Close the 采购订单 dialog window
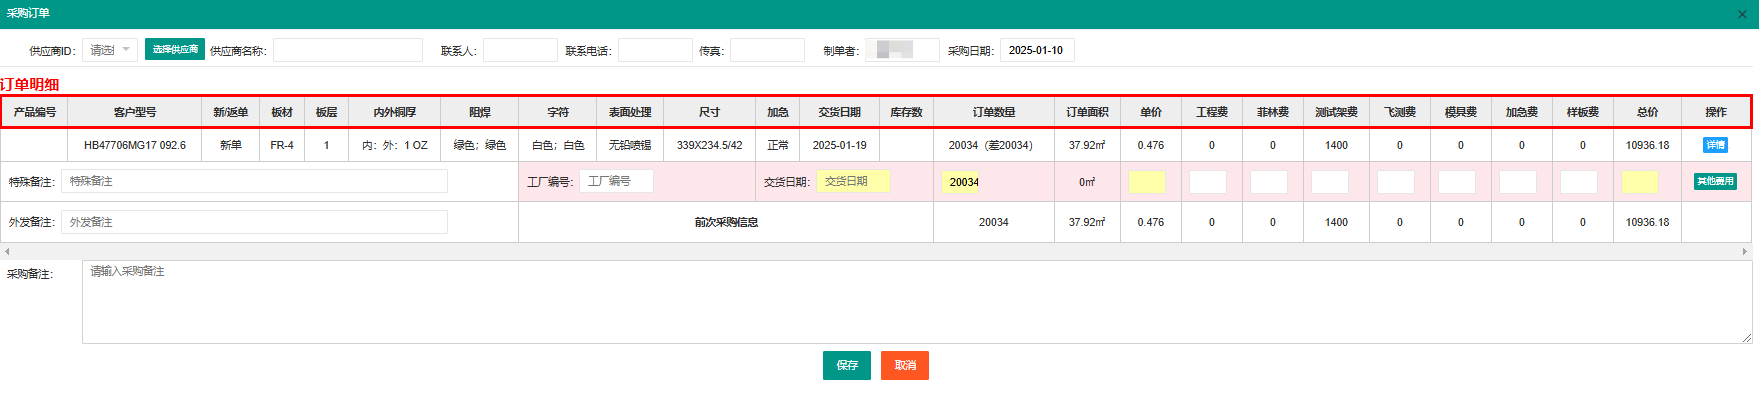 click(1742, 14)
